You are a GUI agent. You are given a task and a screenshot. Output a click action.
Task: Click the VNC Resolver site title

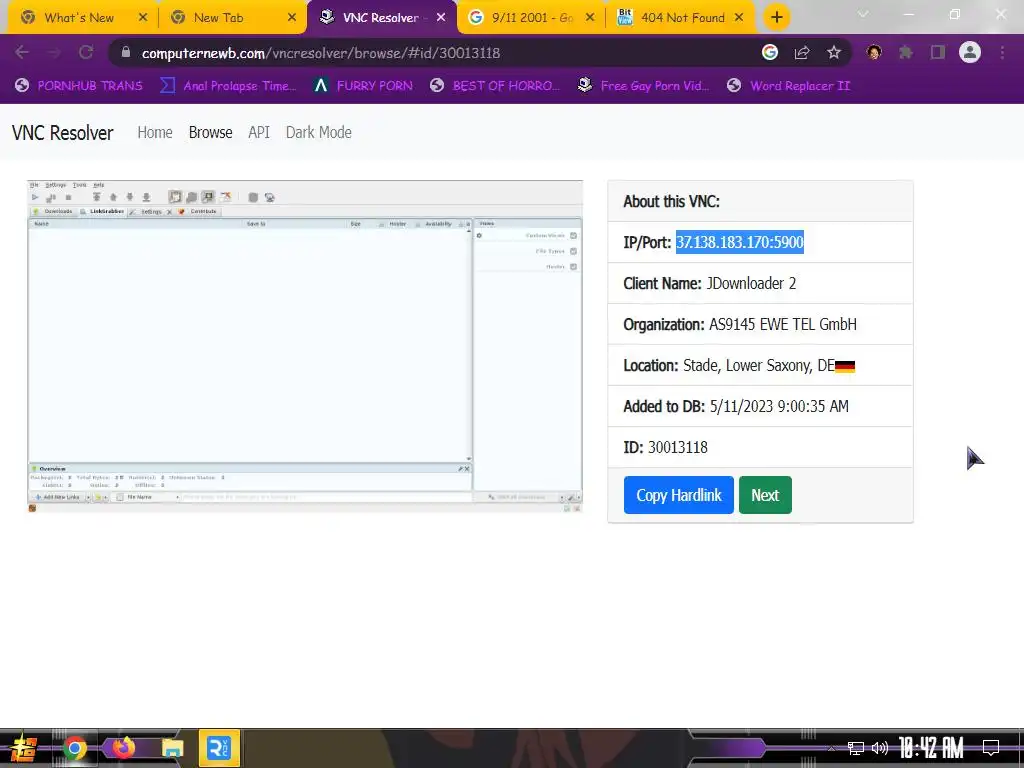coord(63,133)
